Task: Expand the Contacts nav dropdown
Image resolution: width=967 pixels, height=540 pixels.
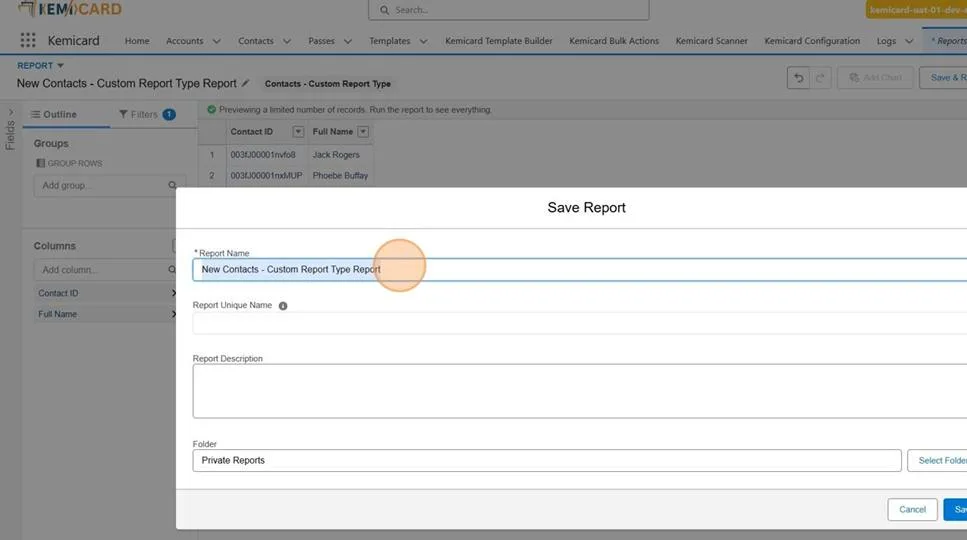Action: (287, 41)
